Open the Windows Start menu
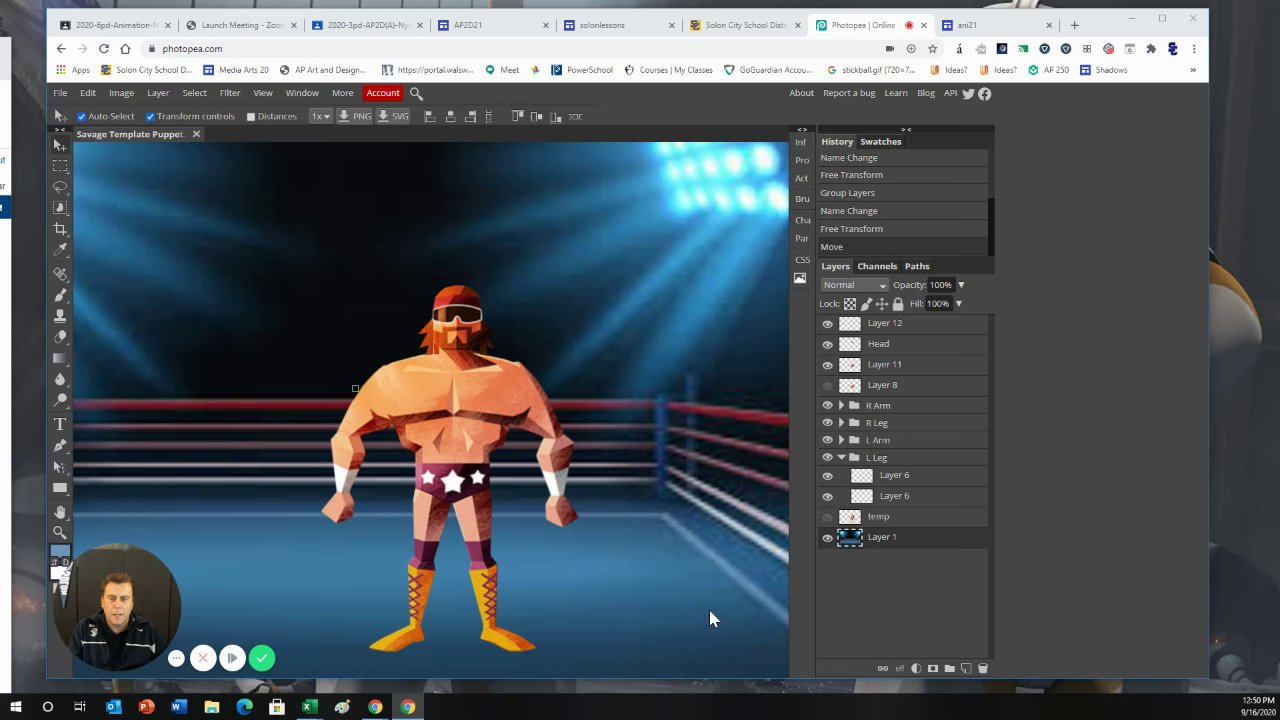The width and height of the screenshot is (1280, 720). 15,707
